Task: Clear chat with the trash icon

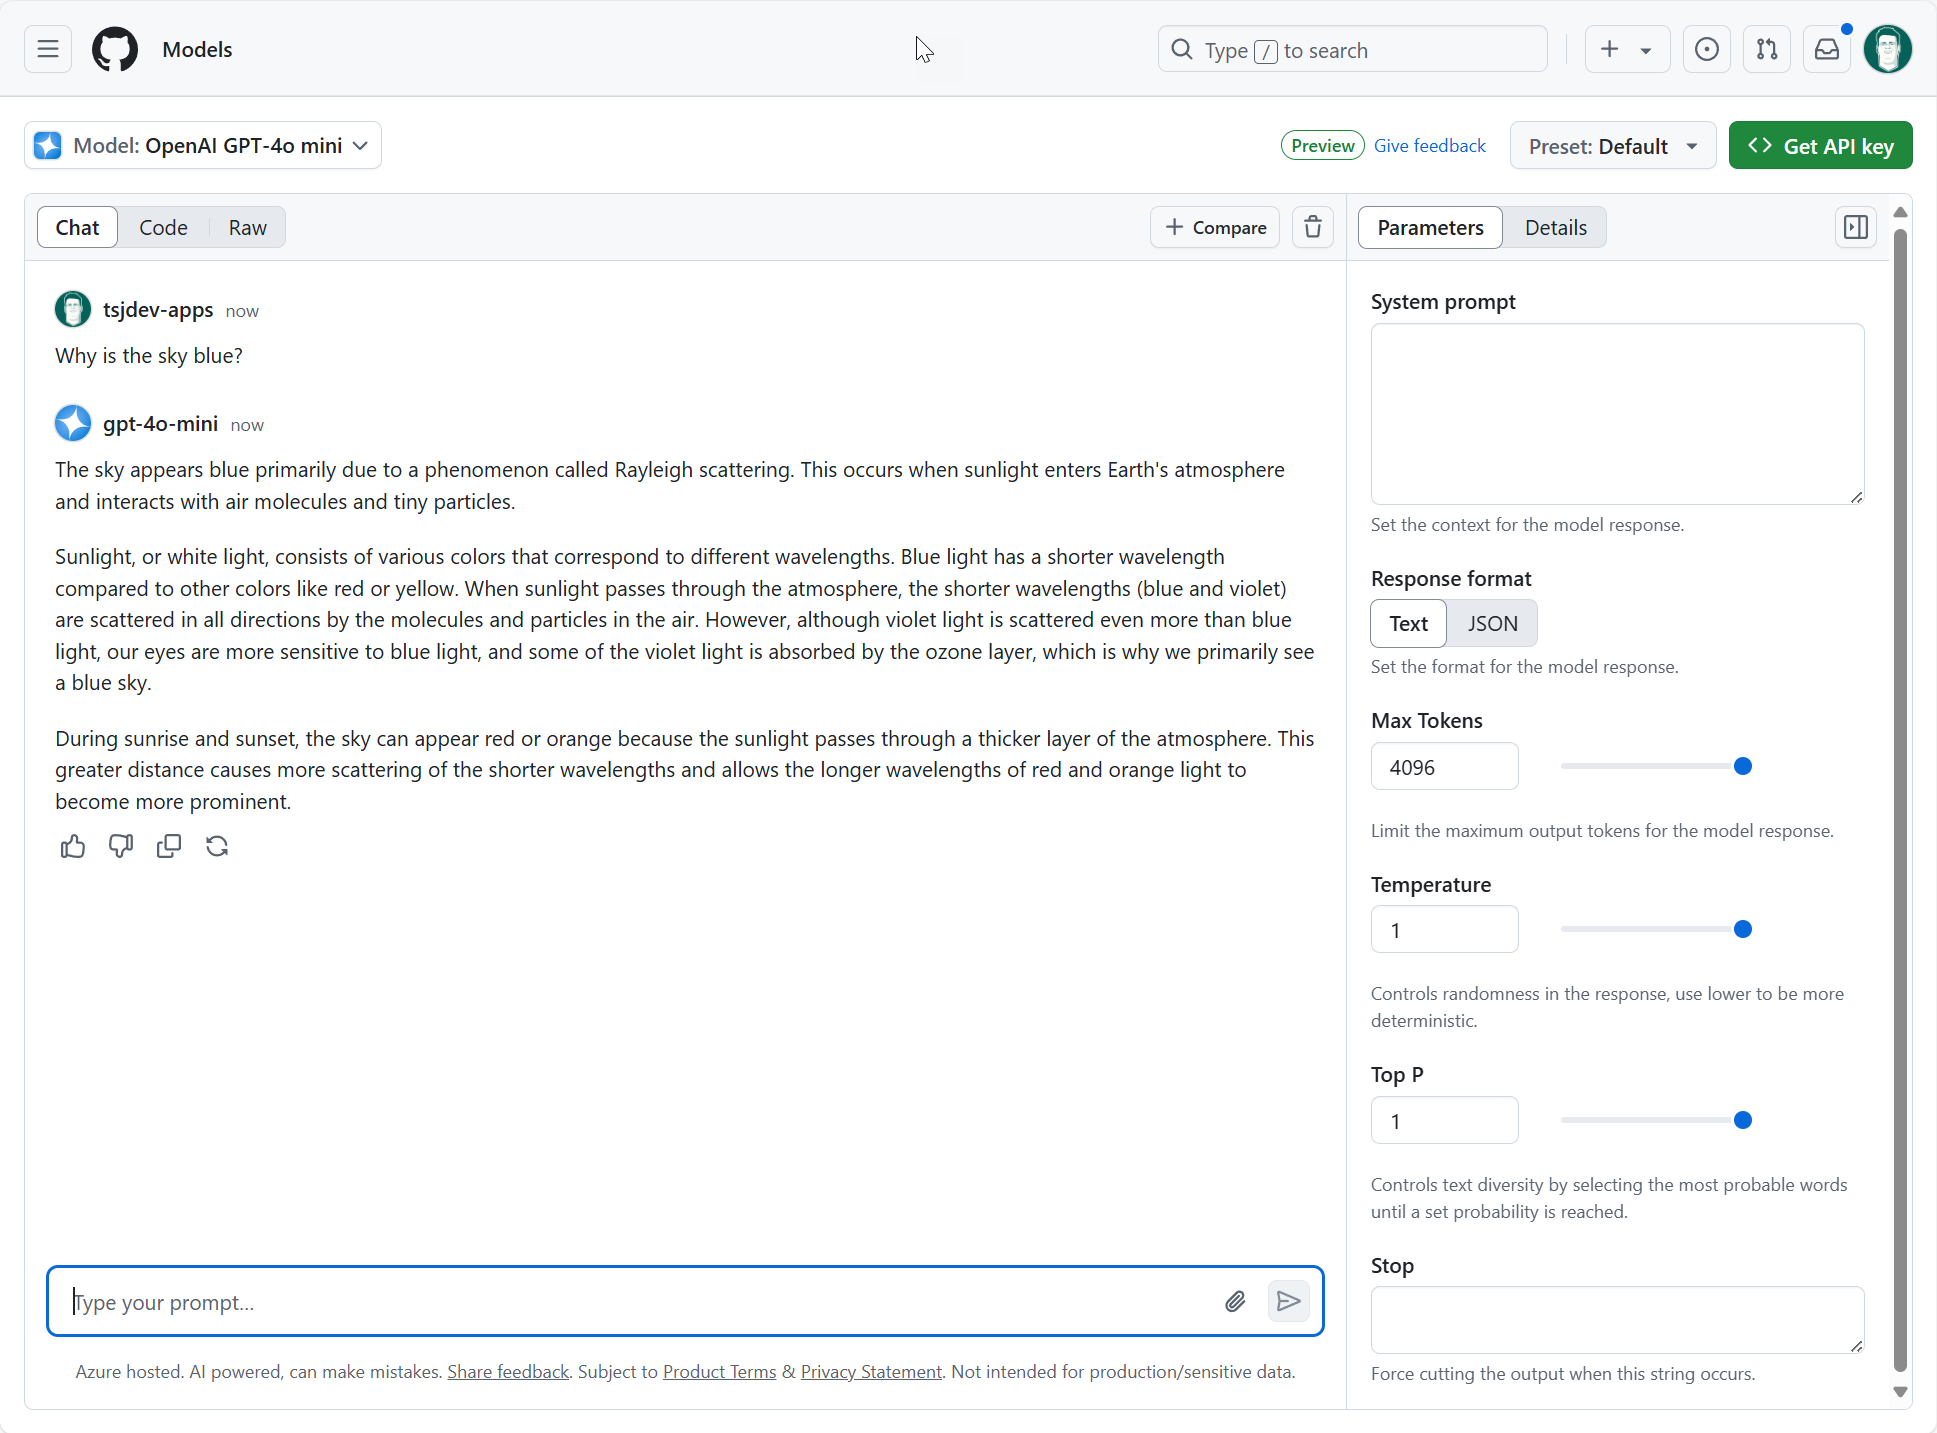Action: click(1313, 227)
